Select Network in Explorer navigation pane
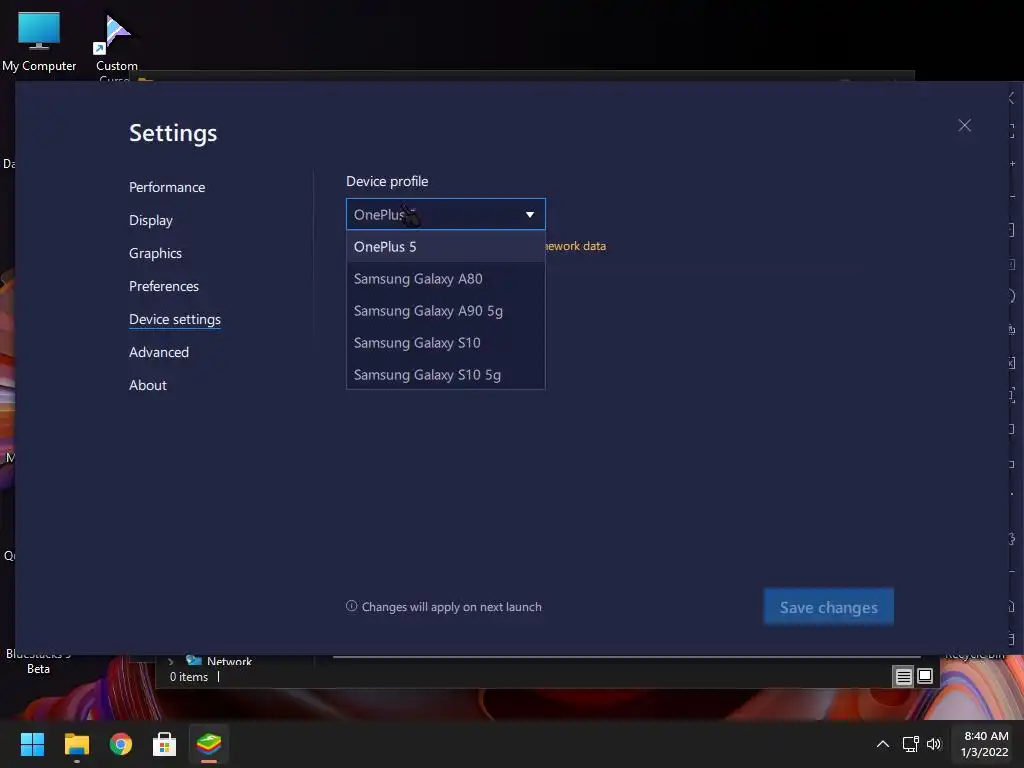Screen dimensions: 1024x768 pyautogui.click(x=229, y=661)
